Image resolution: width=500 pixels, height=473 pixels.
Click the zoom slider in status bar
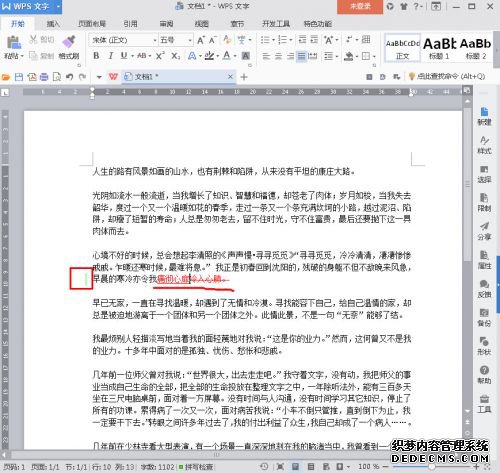(432, 467)
